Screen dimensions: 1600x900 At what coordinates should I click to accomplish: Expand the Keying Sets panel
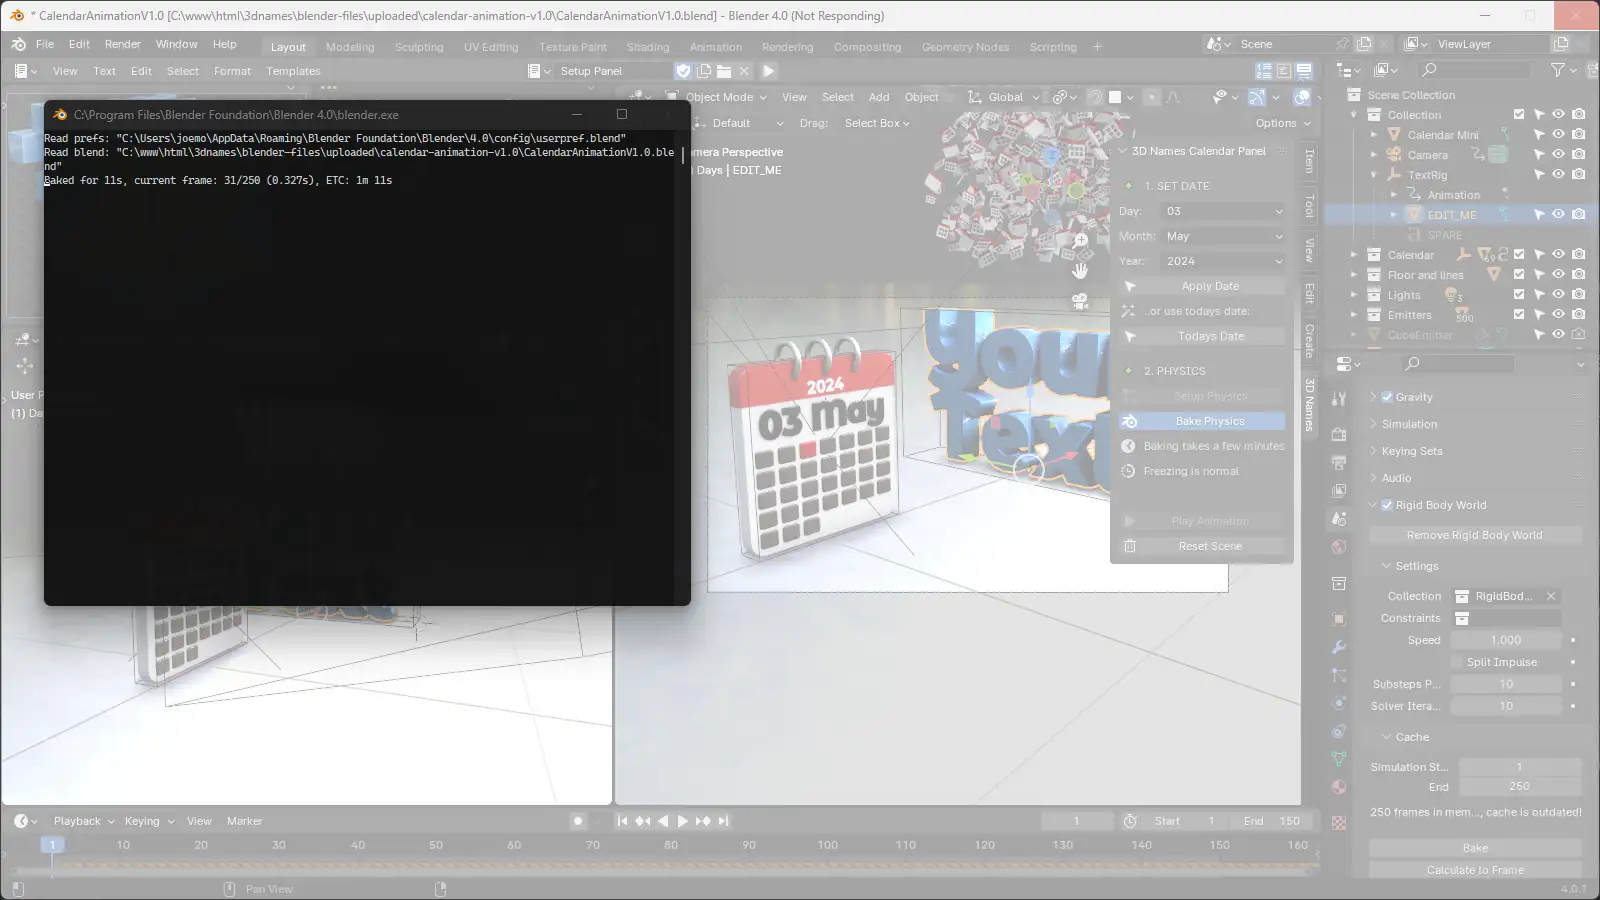point(1412,451)
